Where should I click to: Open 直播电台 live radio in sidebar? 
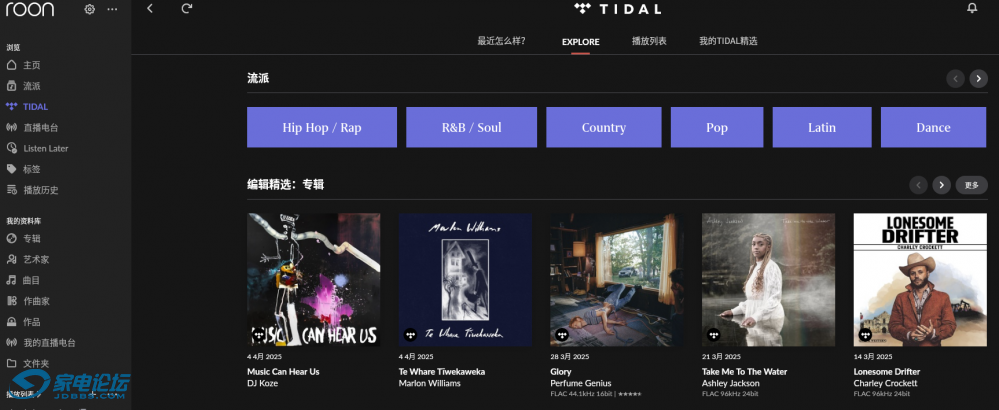(x=40, y=127)
